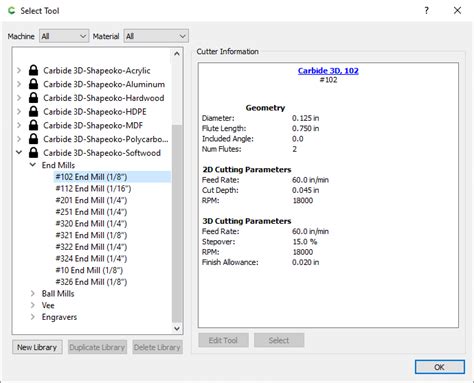The height and width of the screenshot is (383, 474).
Task: Select the End Mills category label
Action: tap(58, 165)
